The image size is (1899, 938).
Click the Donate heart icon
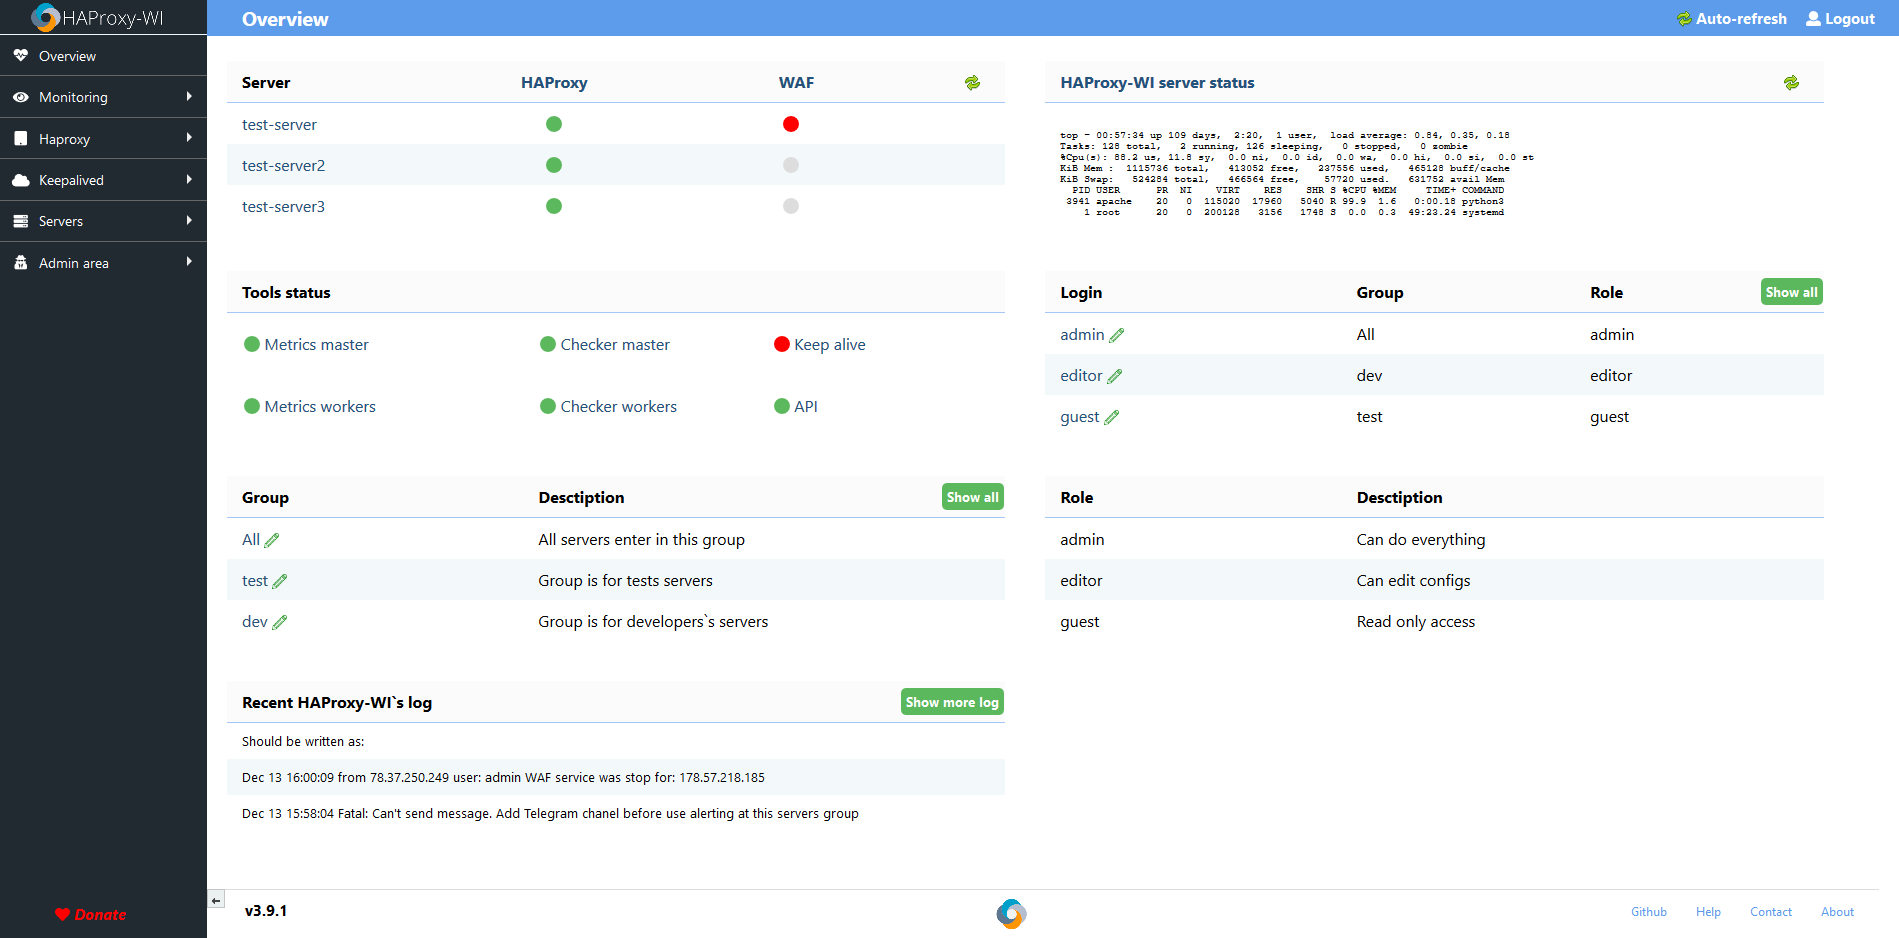click(x=62, y=914)
